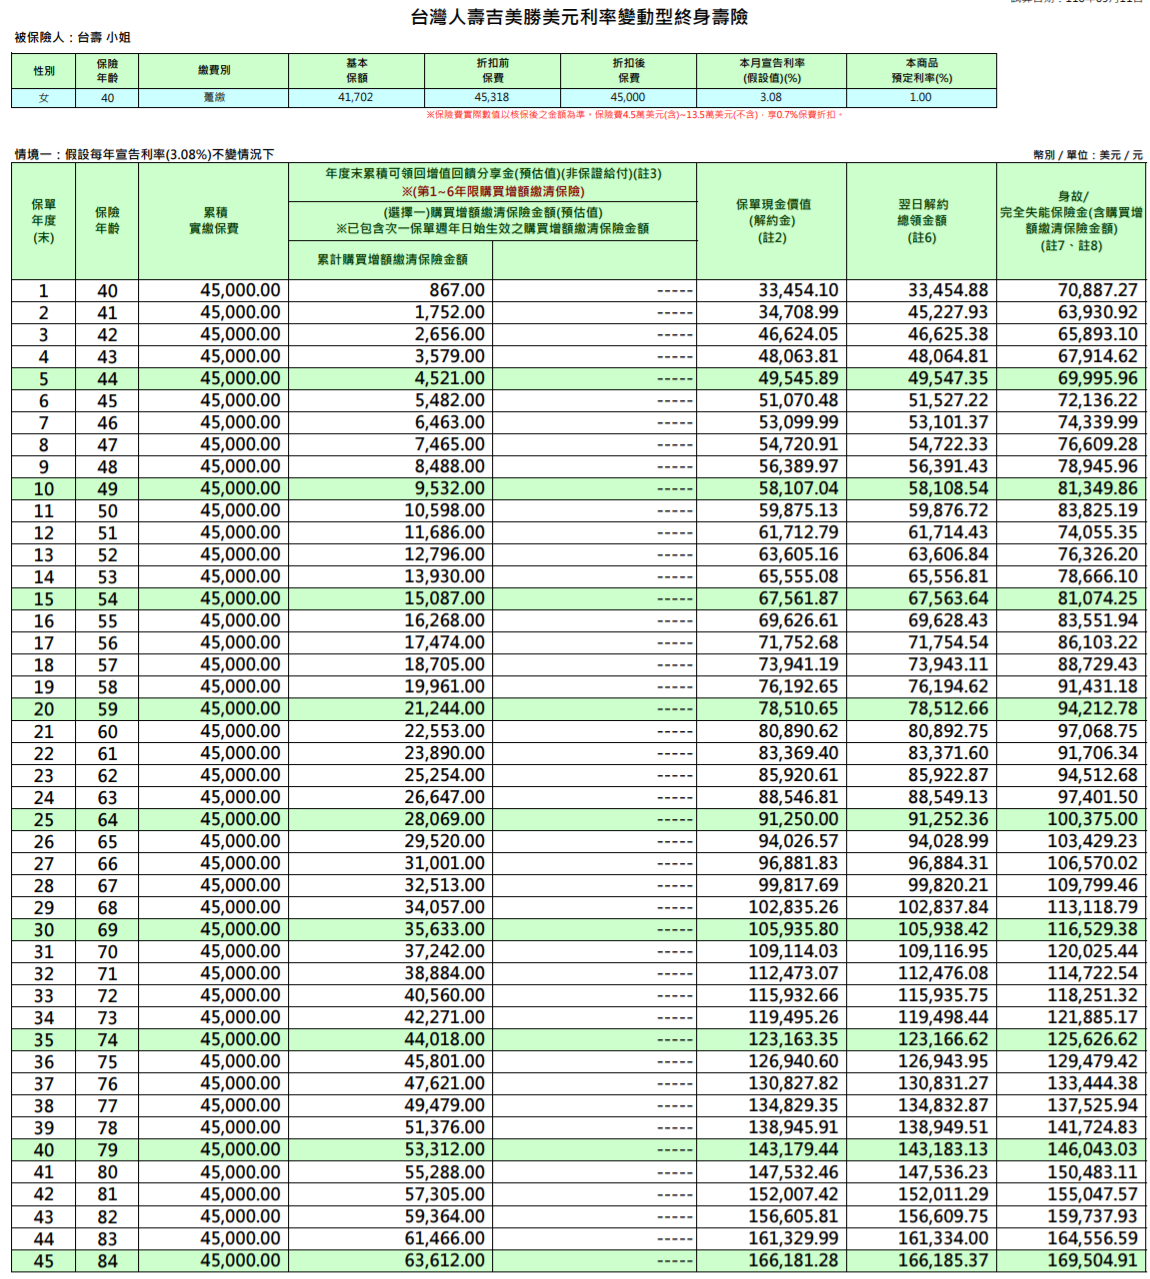Click death benefit 74,055.35

click(x=1098, y=532)
